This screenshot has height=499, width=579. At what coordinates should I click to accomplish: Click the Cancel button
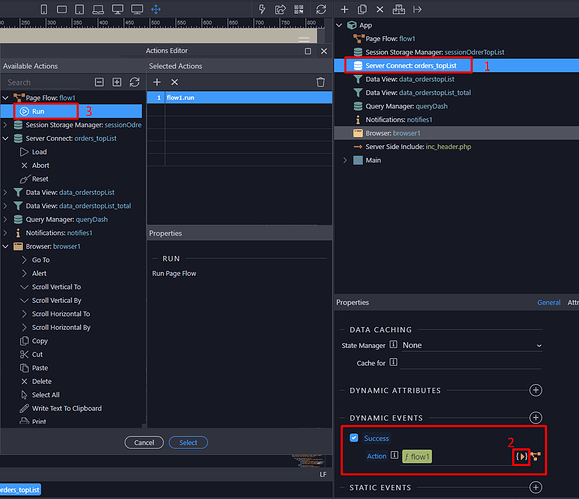(x=144, y=442)
